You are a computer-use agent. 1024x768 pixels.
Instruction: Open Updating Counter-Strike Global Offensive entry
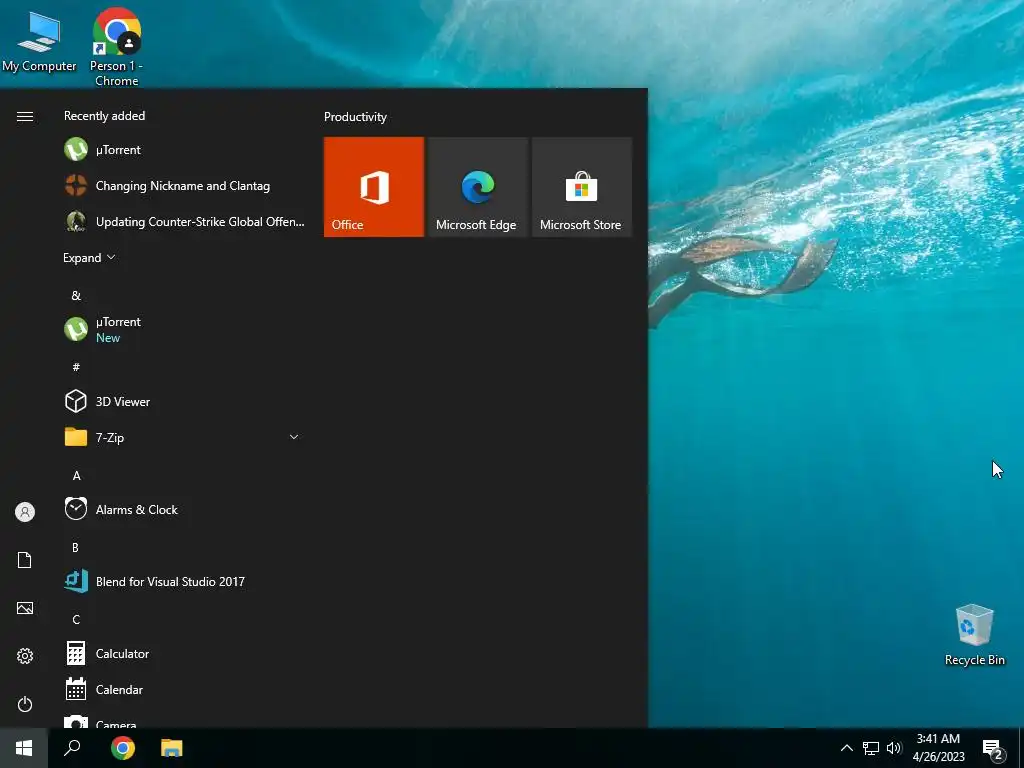(x=183, y=221)
